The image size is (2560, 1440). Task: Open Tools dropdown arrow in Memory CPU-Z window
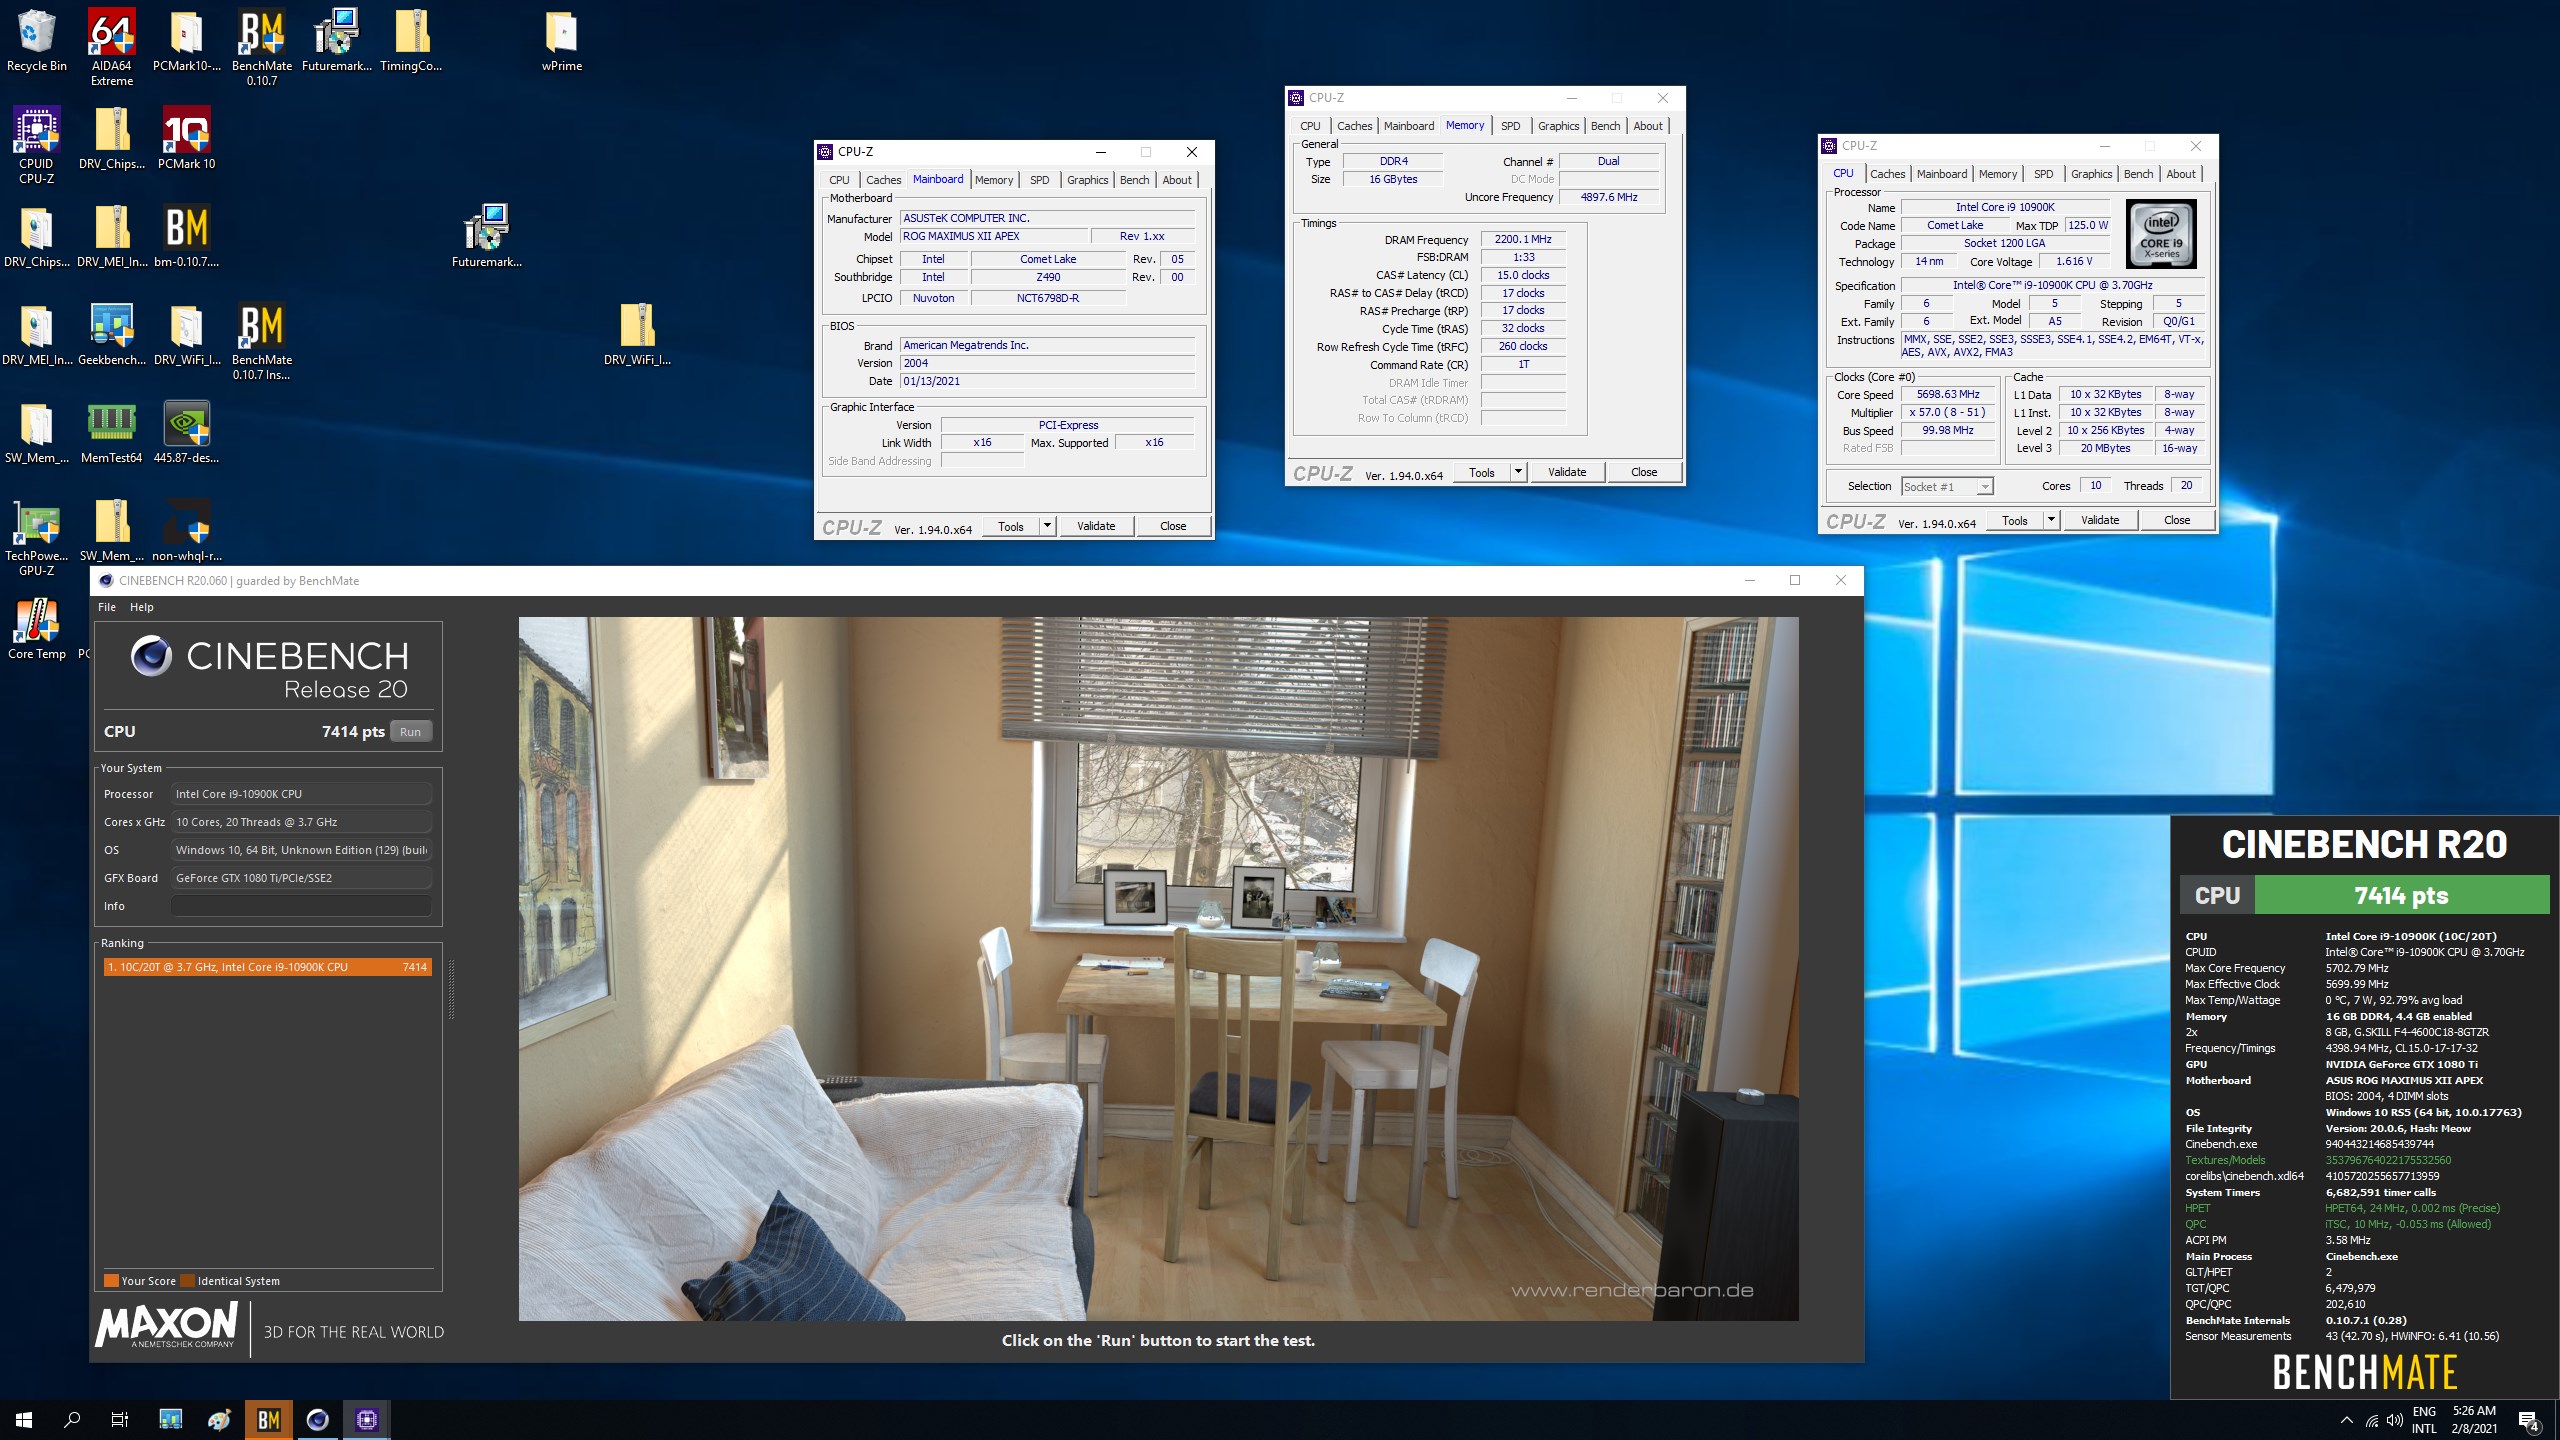(1518, 472)
